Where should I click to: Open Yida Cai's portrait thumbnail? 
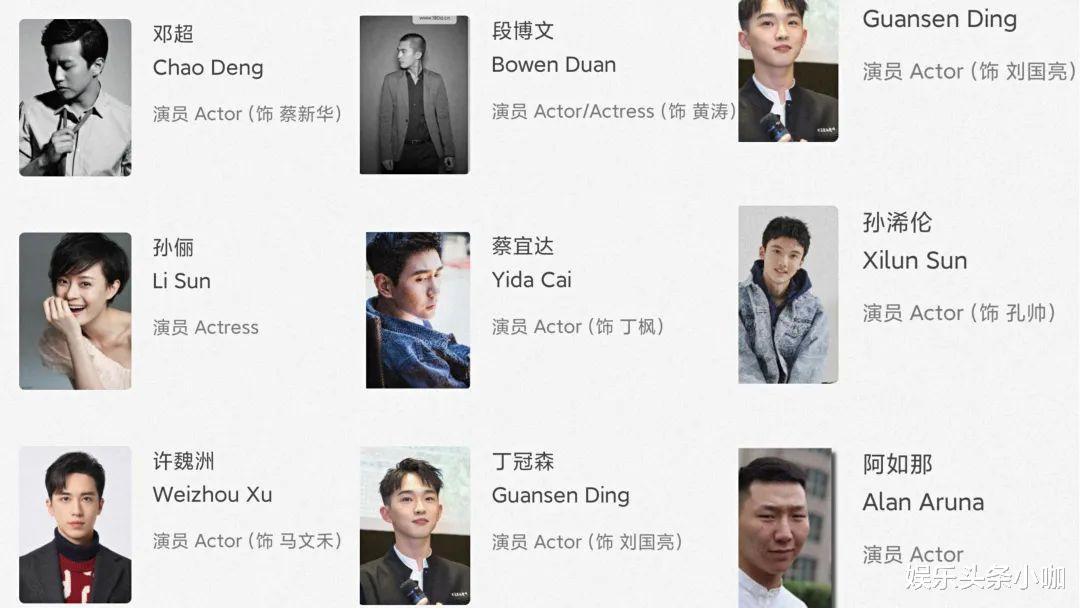pyautogui.click(x=417, y=310)
